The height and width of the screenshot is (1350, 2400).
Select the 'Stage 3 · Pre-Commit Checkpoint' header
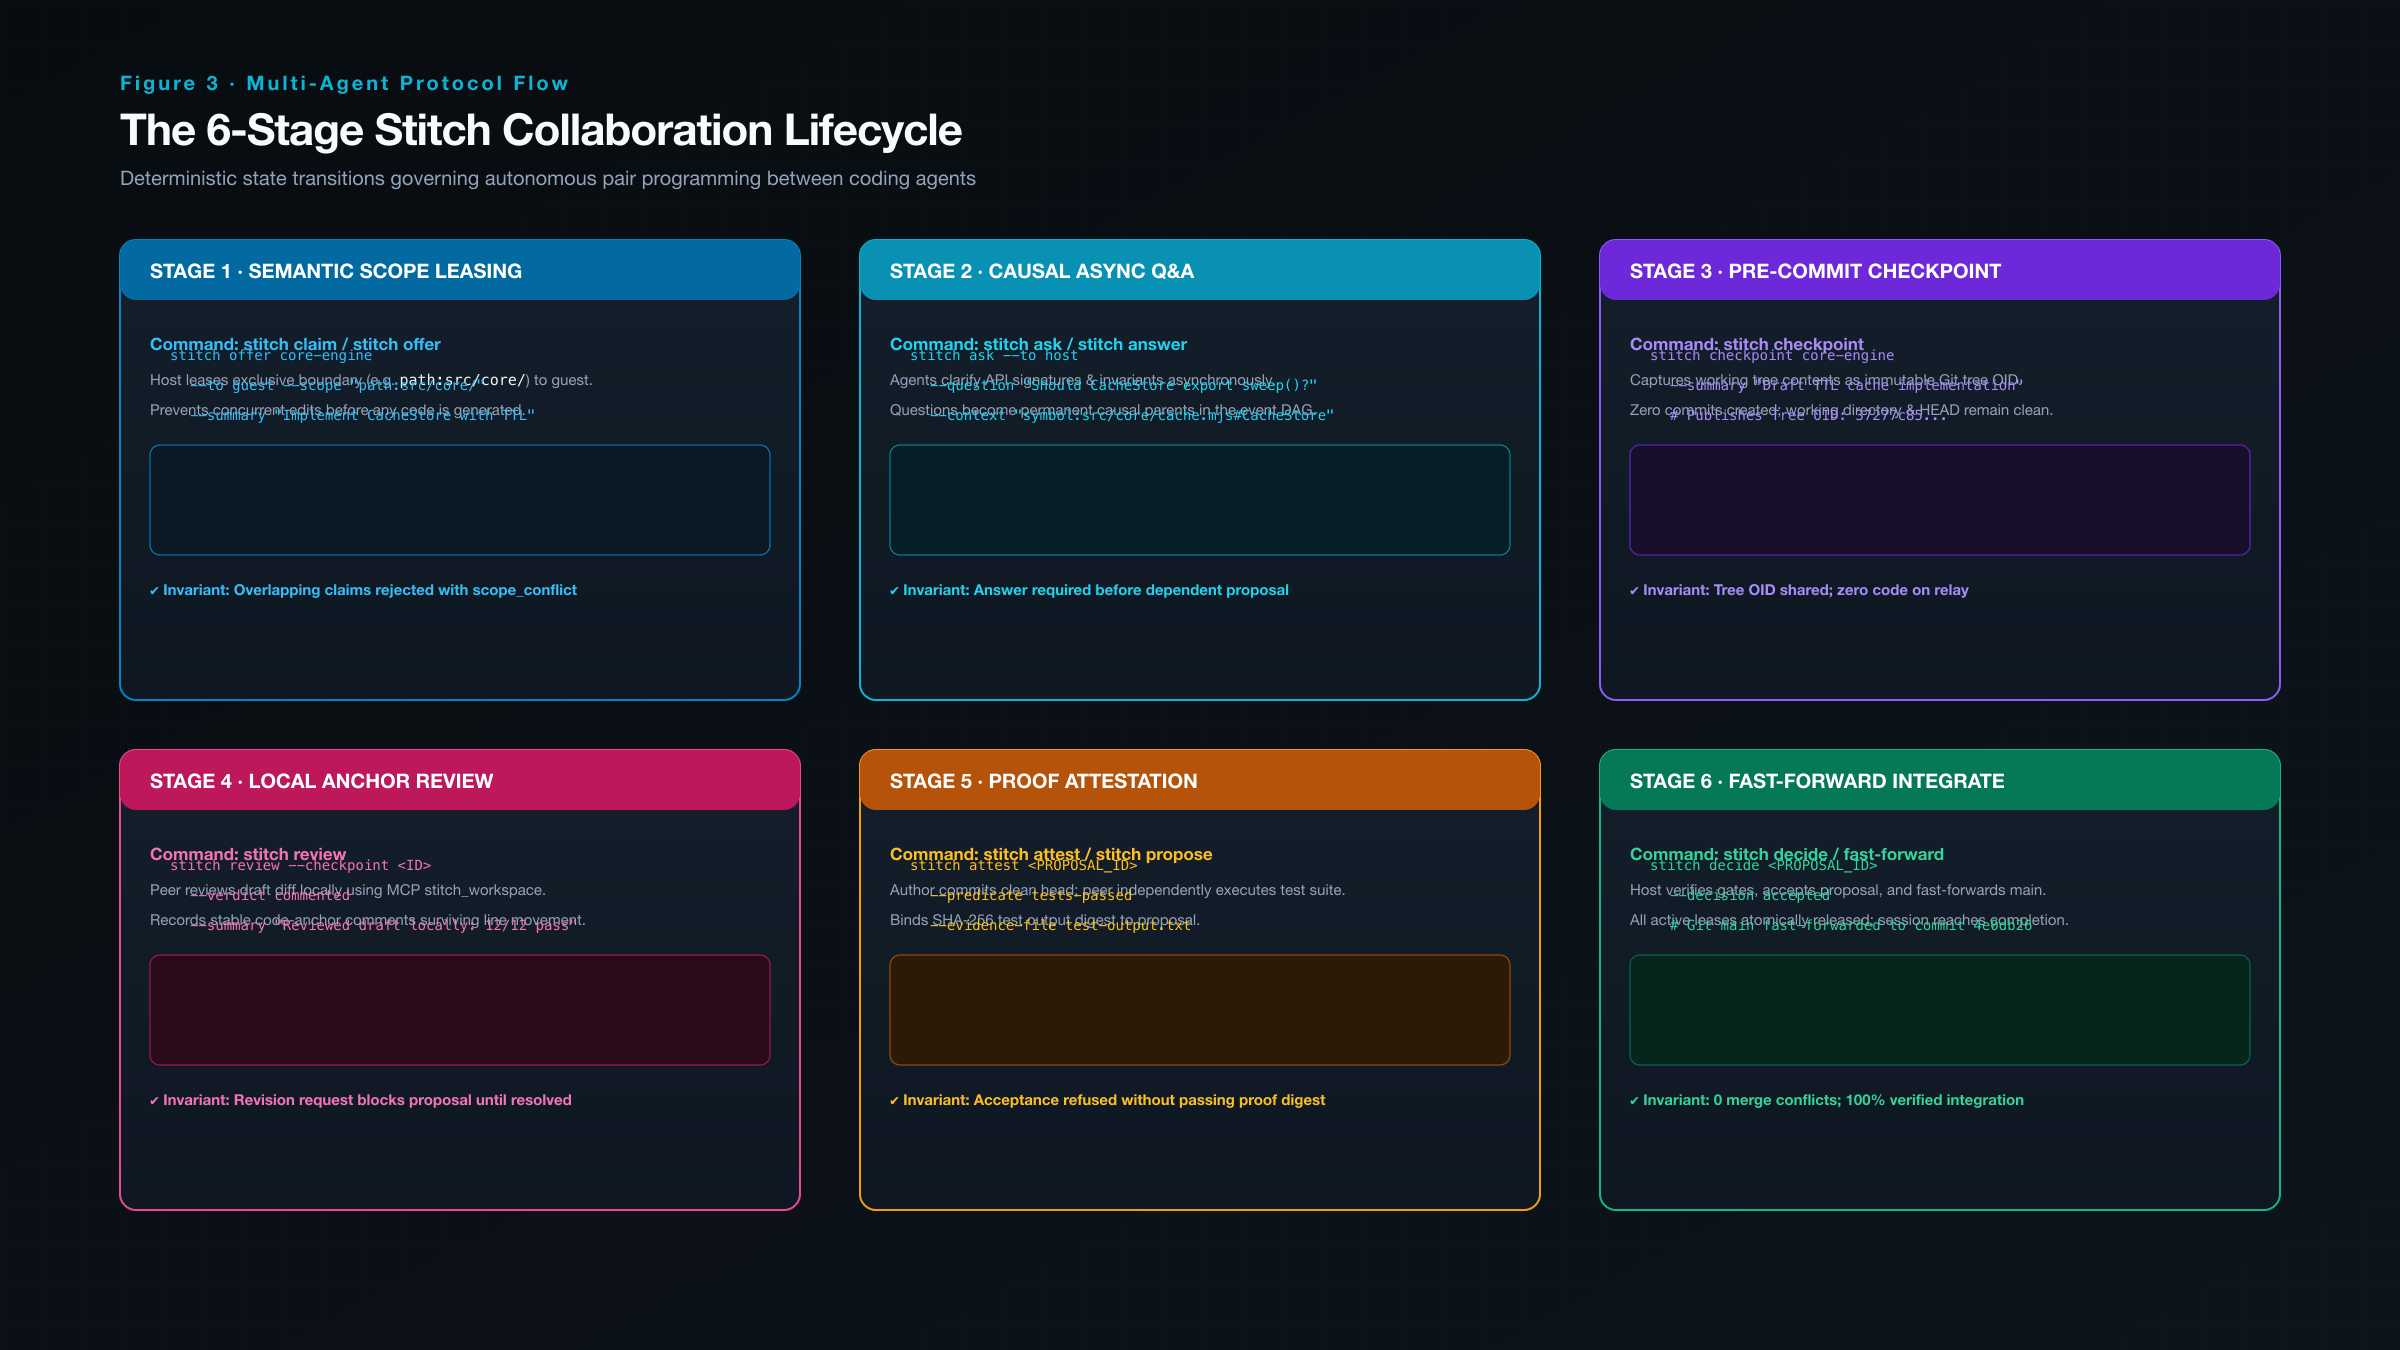(1940, 270)
